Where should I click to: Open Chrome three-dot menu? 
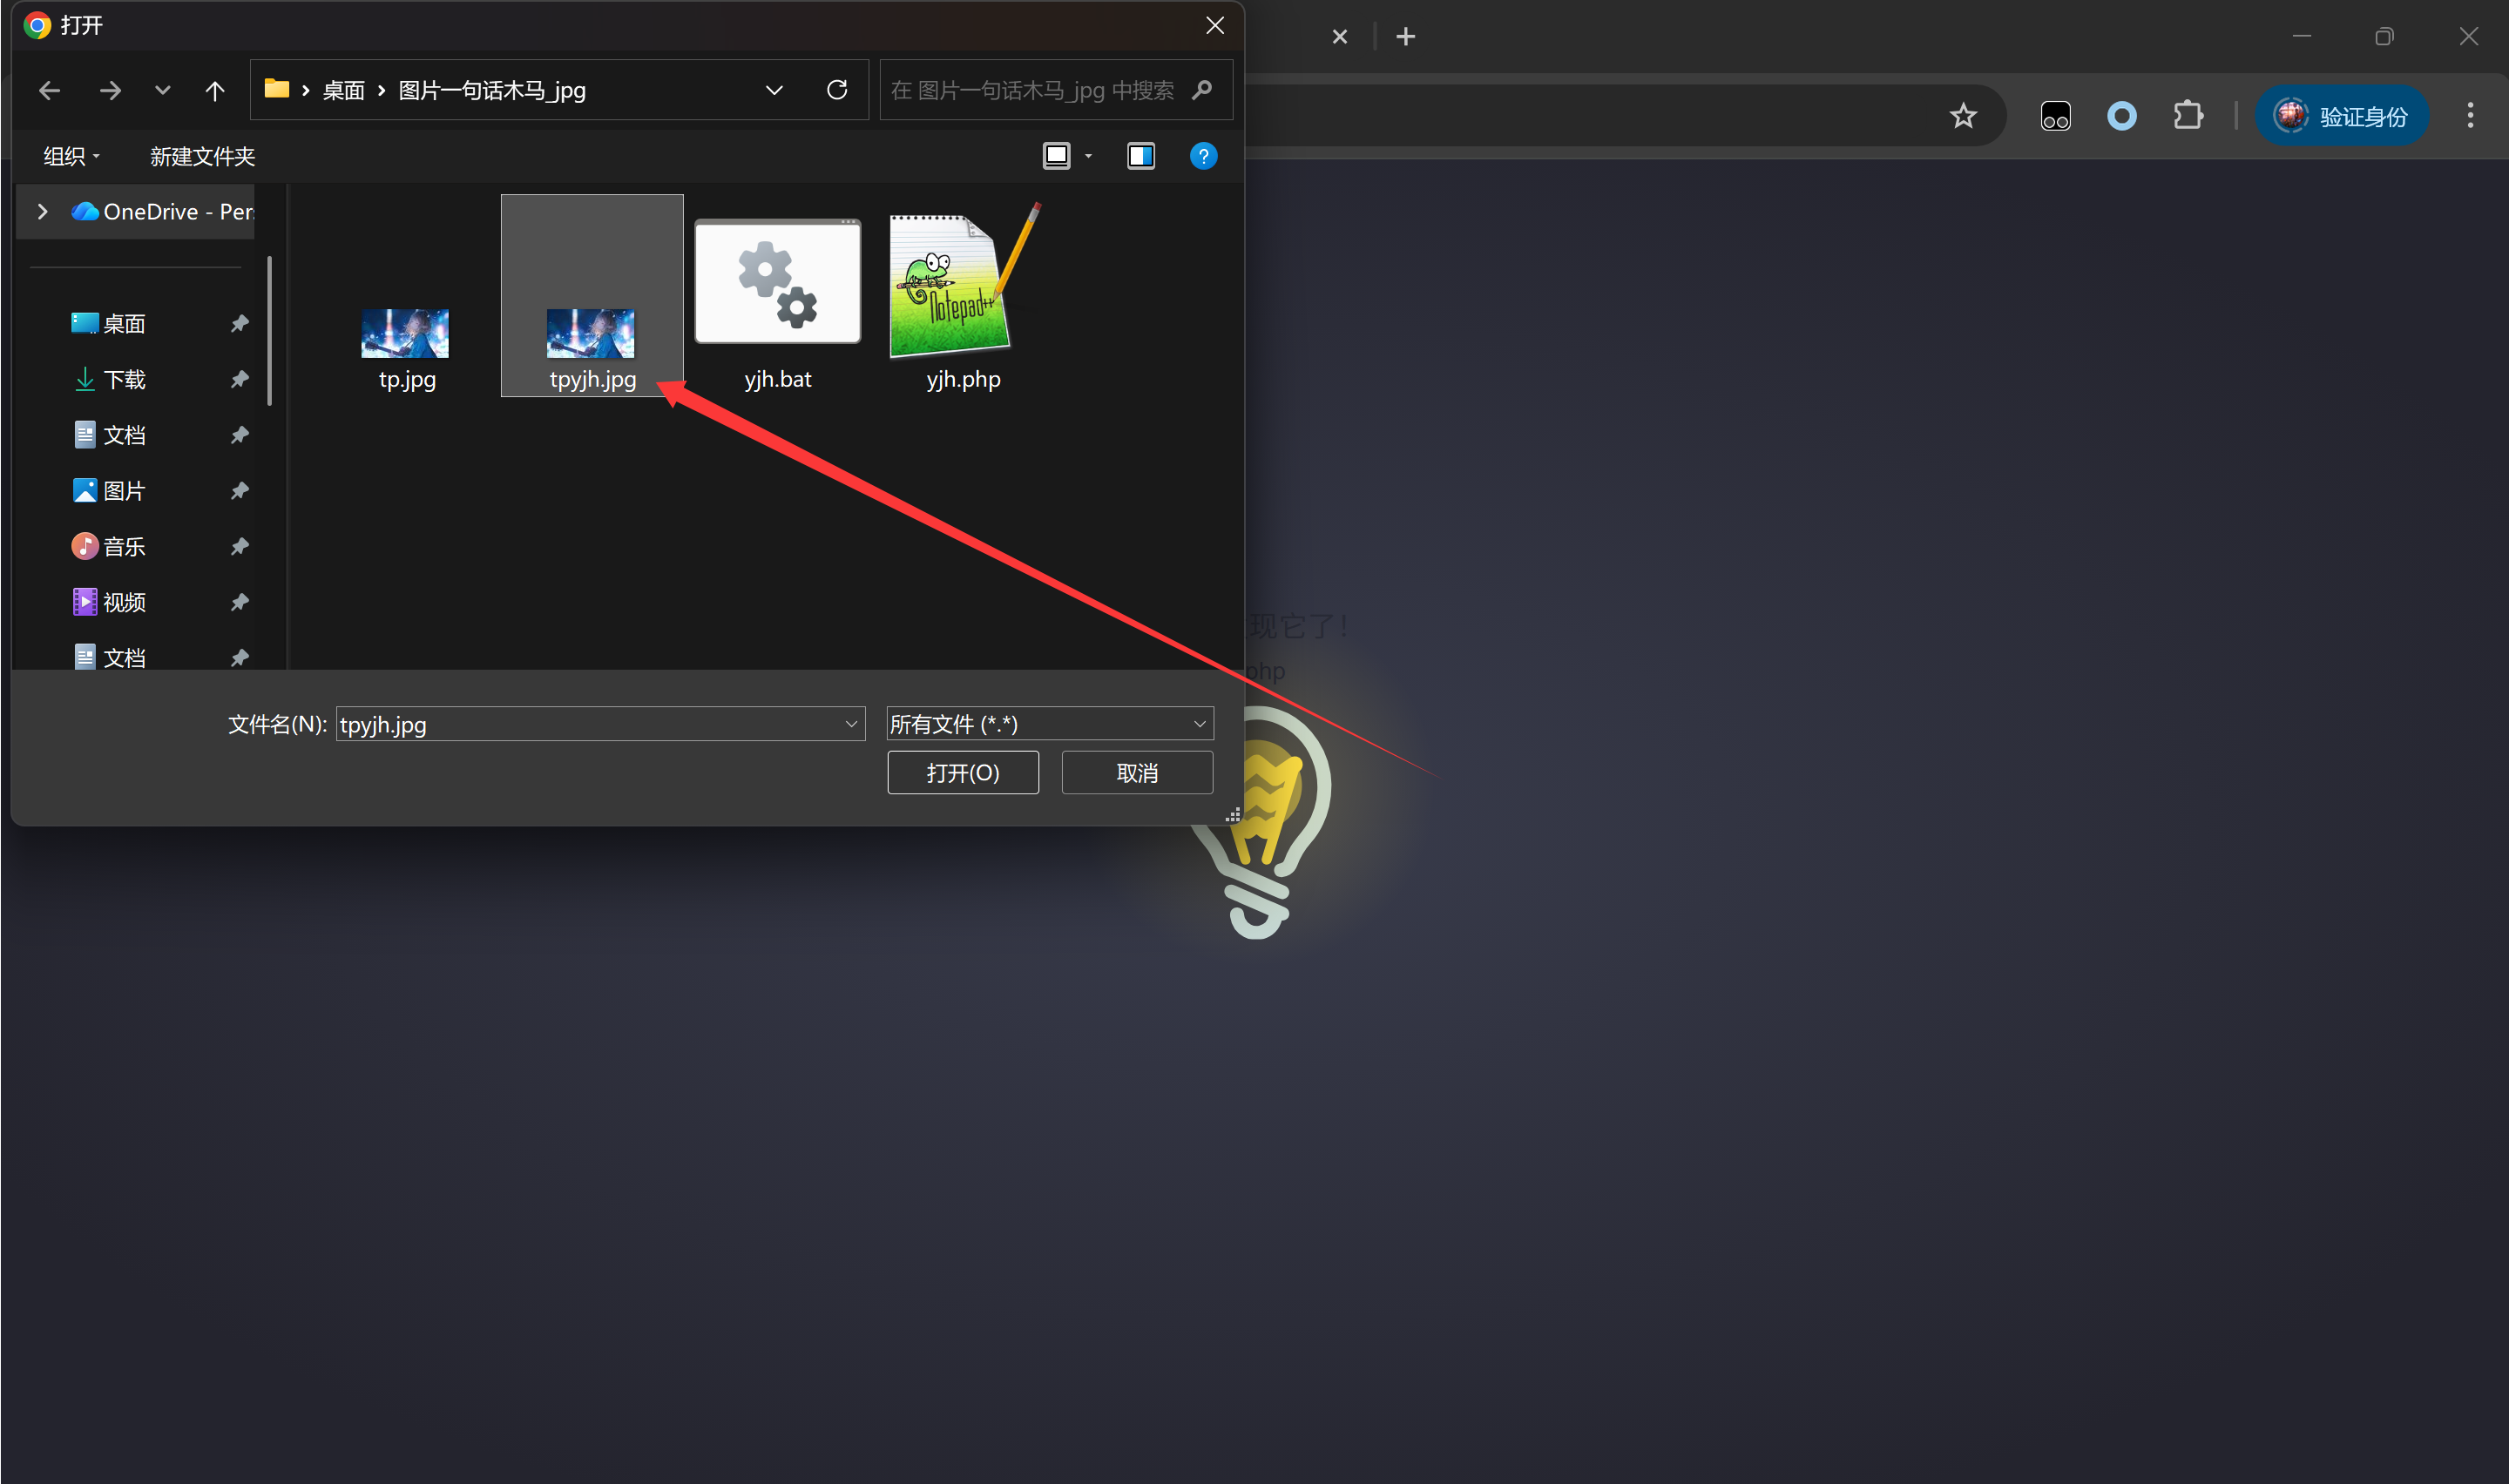tap(2469, 116)
